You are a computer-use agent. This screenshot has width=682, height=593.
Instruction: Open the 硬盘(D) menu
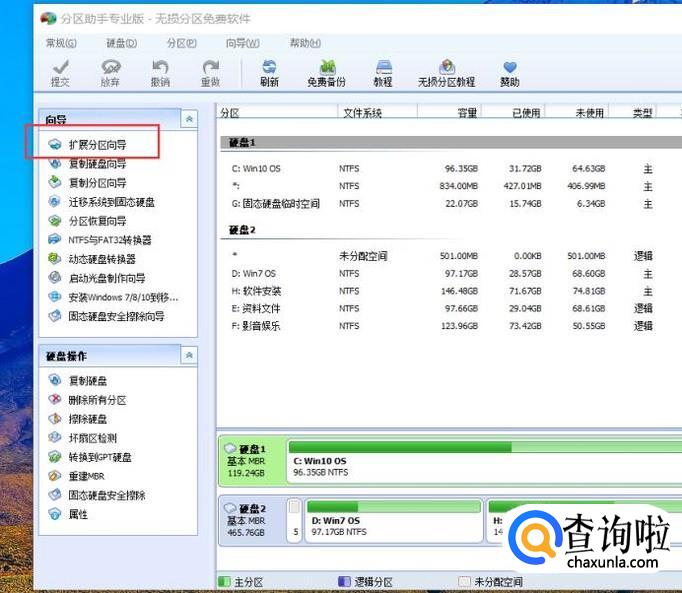[122, 43]
